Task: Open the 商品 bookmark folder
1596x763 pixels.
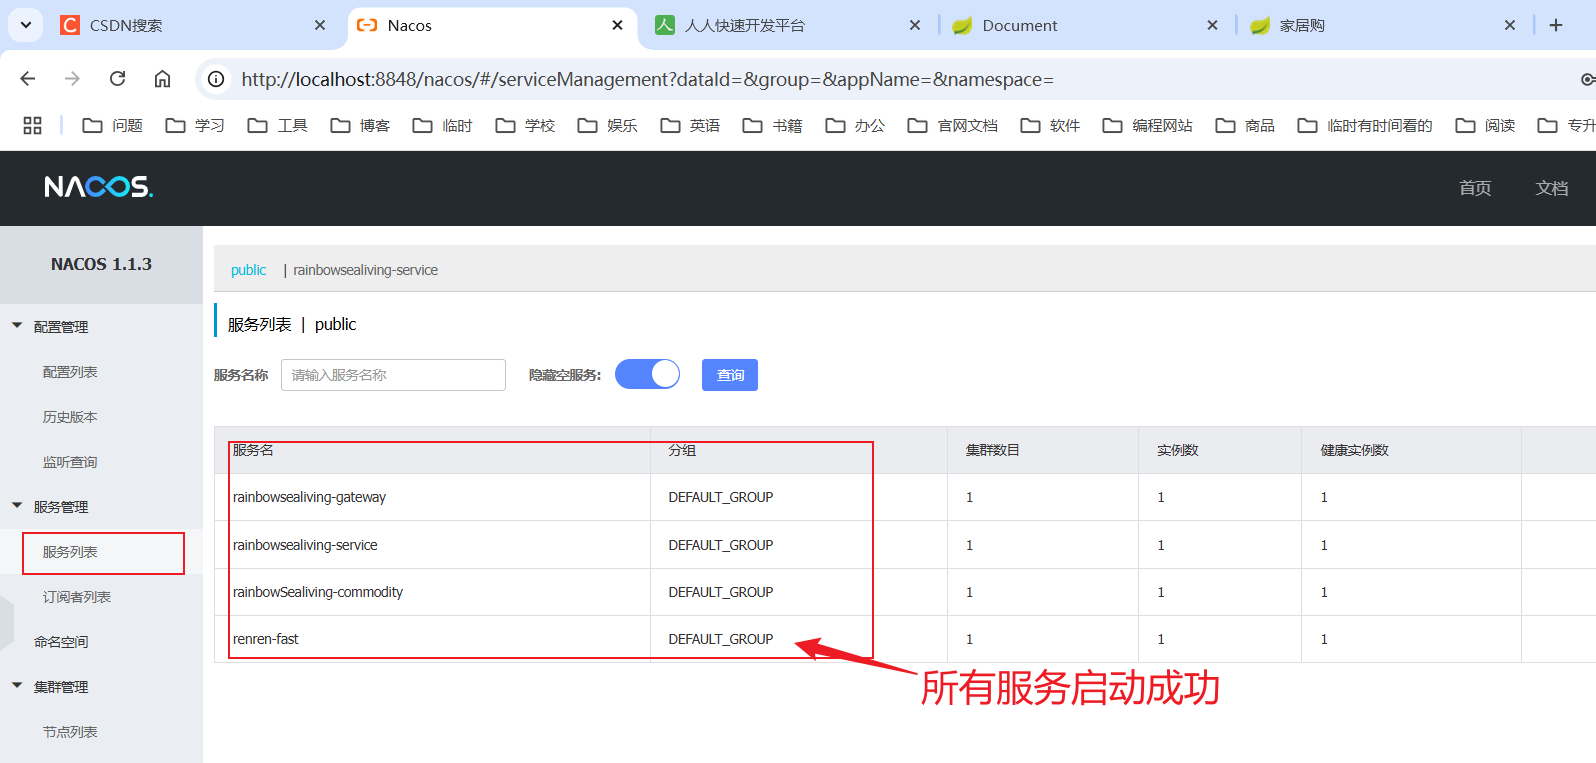Action: [1245, 125]
